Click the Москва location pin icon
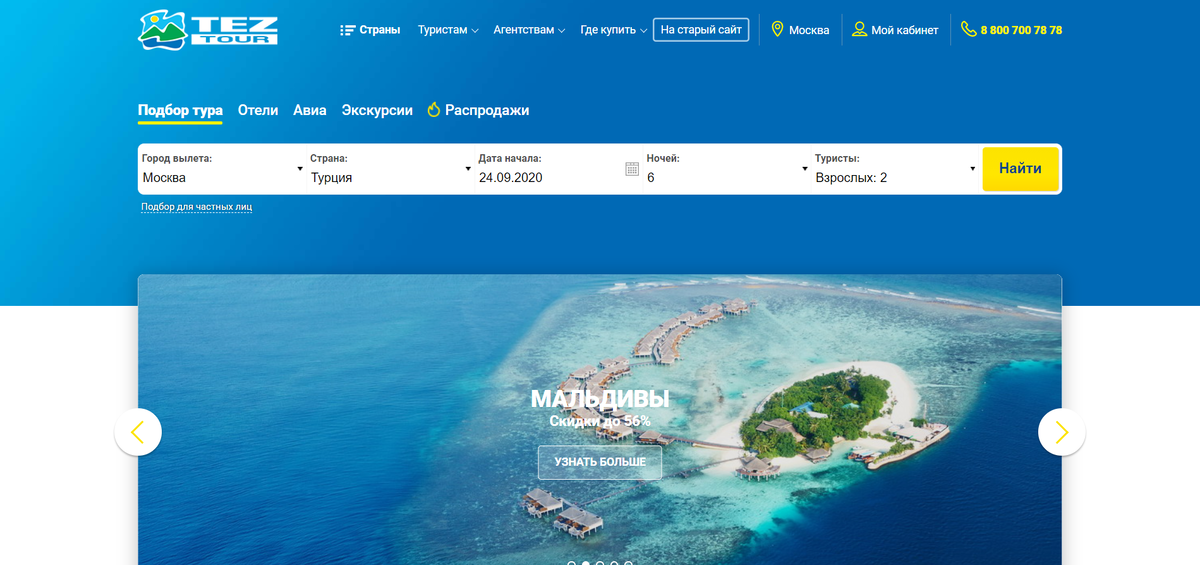 [x=777, y=29]
